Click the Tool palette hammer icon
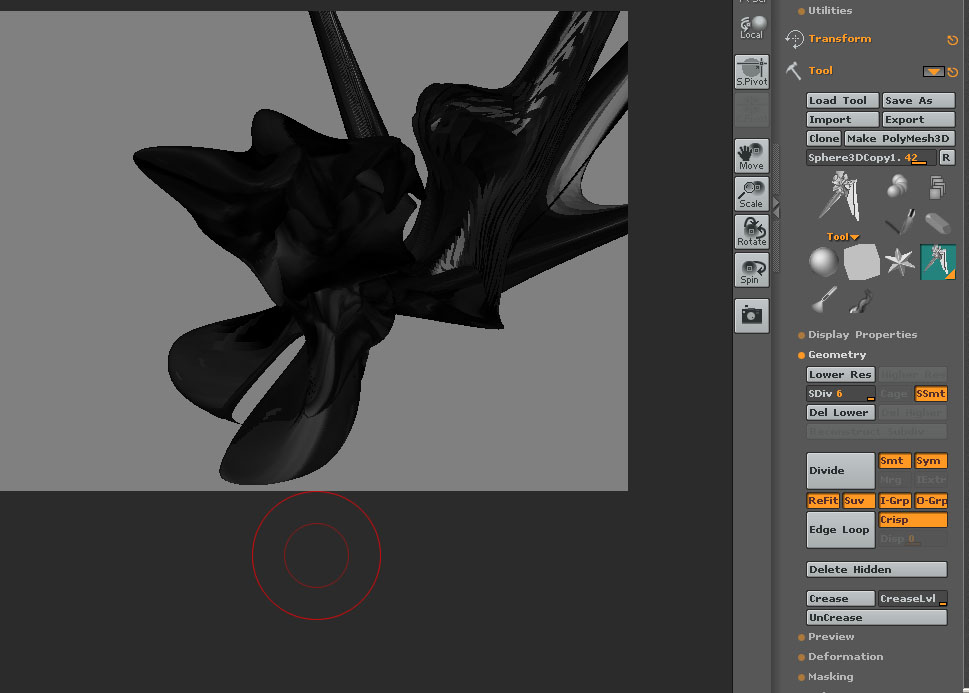969x693 pixels. point(793,71)
